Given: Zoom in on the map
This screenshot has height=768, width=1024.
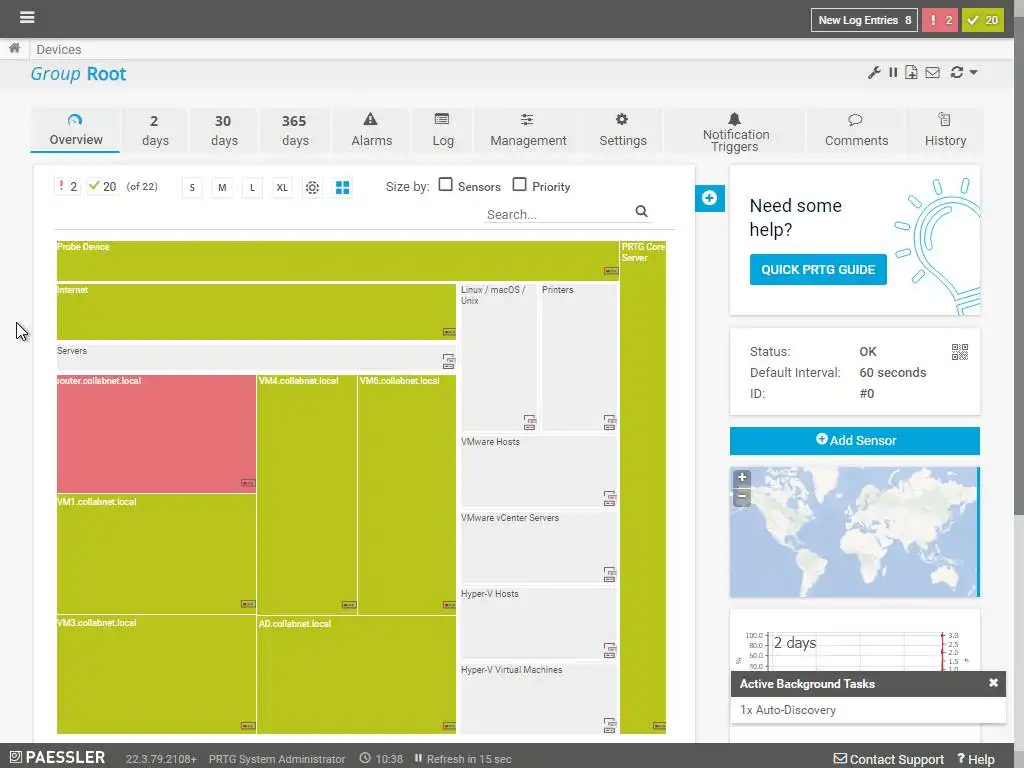Looking at the screenshot, I should click(742, 477).
